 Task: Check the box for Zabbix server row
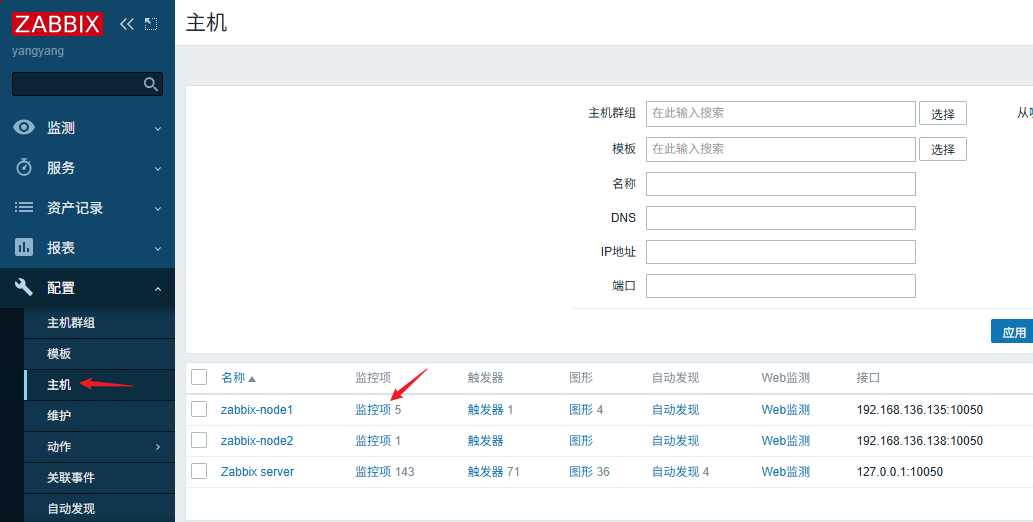pyautogui.click(x=199, y=471)
